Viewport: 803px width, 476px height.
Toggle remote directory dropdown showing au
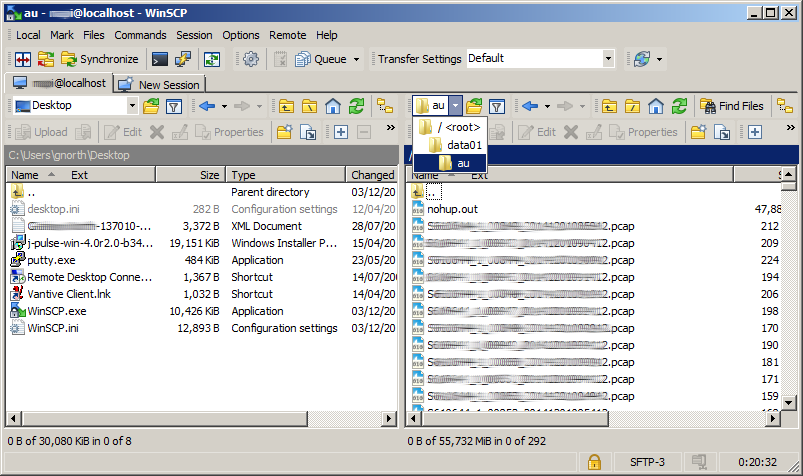pyautogui.click(x=455, y=106)
